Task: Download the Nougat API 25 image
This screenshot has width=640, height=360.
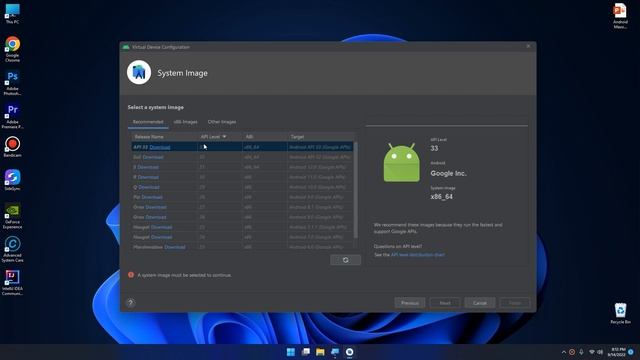Action: (162, 227)
